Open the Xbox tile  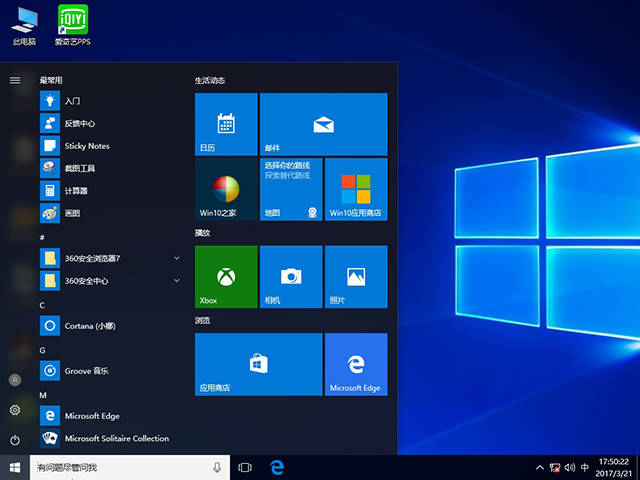tap(225, 277)
